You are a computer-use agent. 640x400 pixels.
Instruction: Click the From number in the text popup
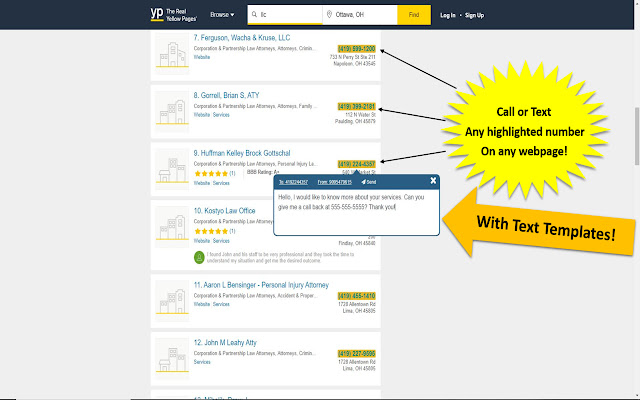pos(335,182)
